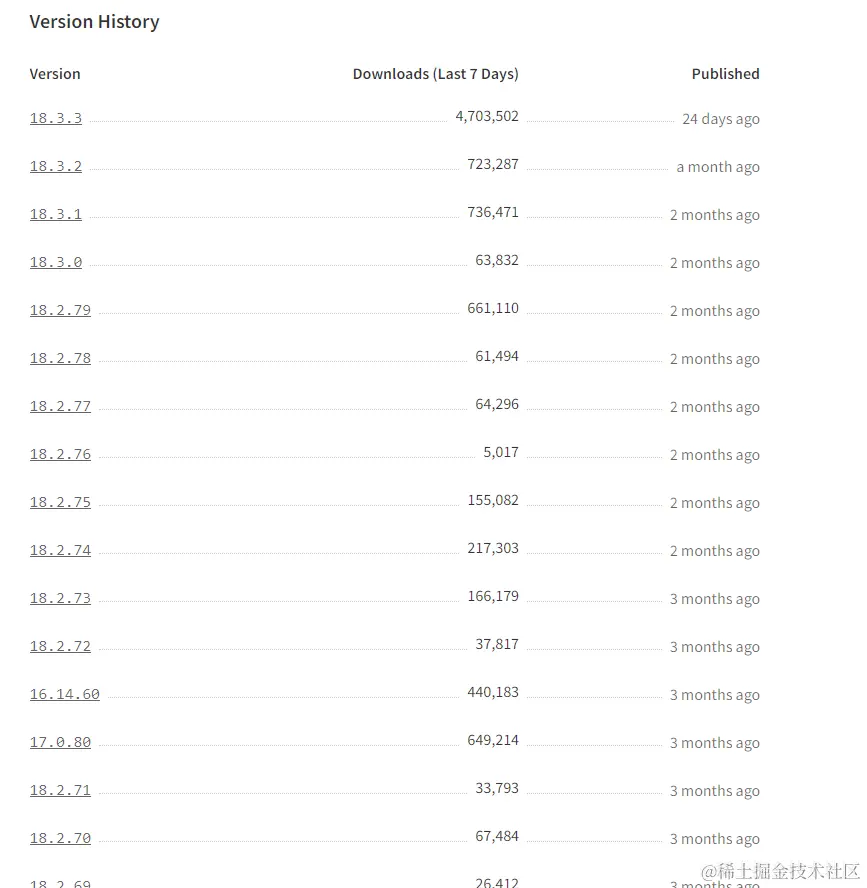Select version 18.2.71 link

click(60, 791)
